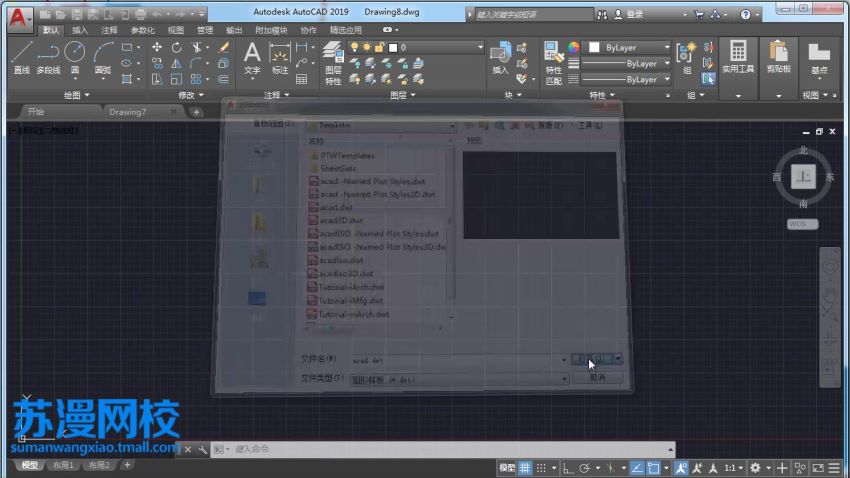Toggle 2D object snap in status bar
Image resolution: width=850 pixels, height=478 pixels.
coord(653,468)
